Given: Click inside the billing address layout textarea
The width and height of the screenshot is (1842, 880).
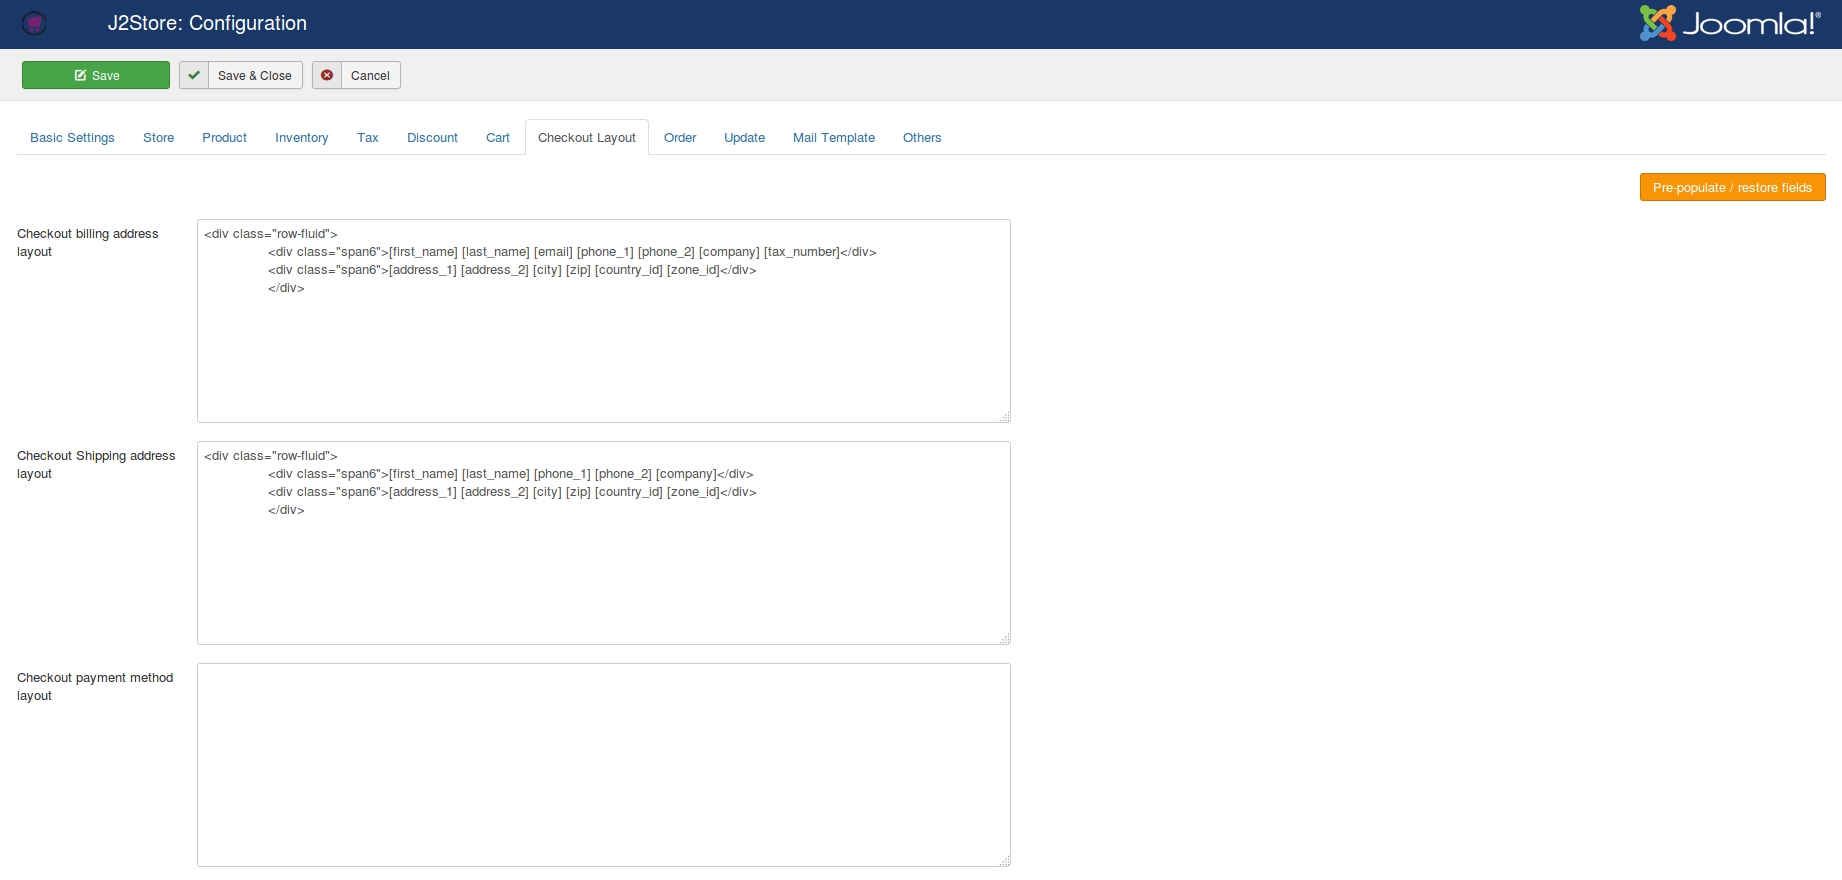Looking at the screenshot, I should [x=604, y=321].
